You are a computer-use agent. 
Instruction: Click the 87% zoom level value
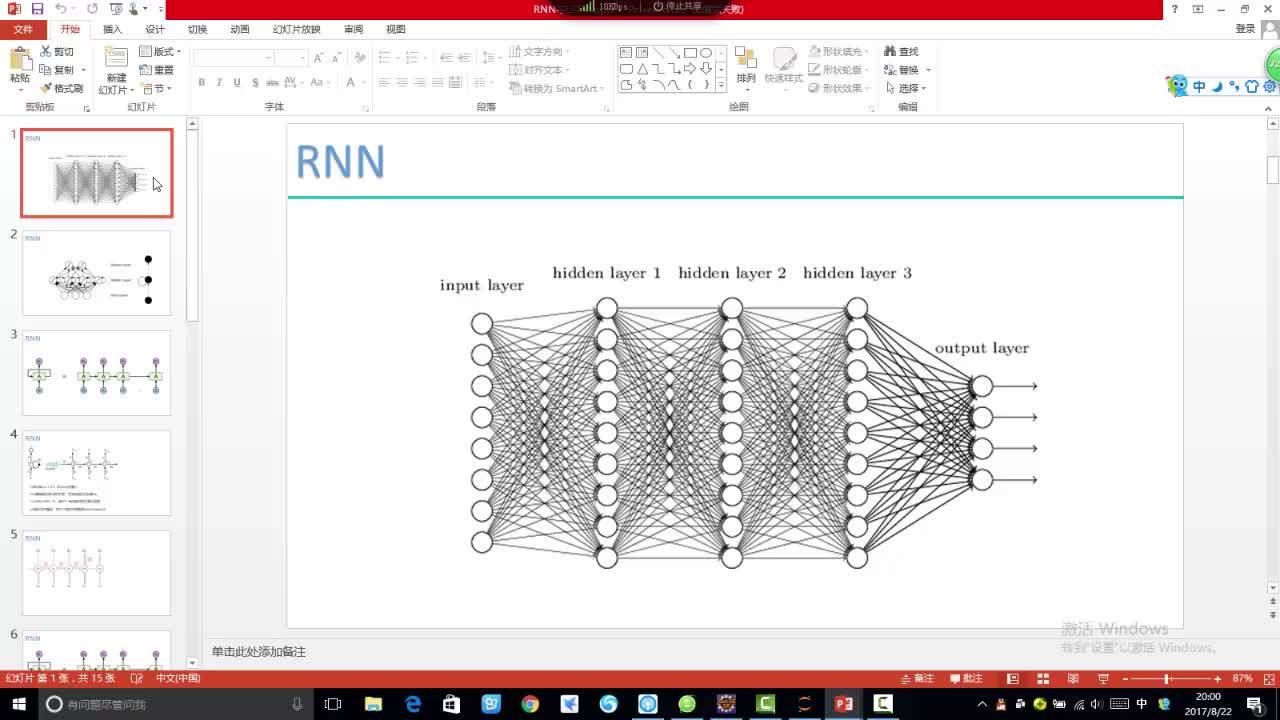click(x=1243, y=678)
